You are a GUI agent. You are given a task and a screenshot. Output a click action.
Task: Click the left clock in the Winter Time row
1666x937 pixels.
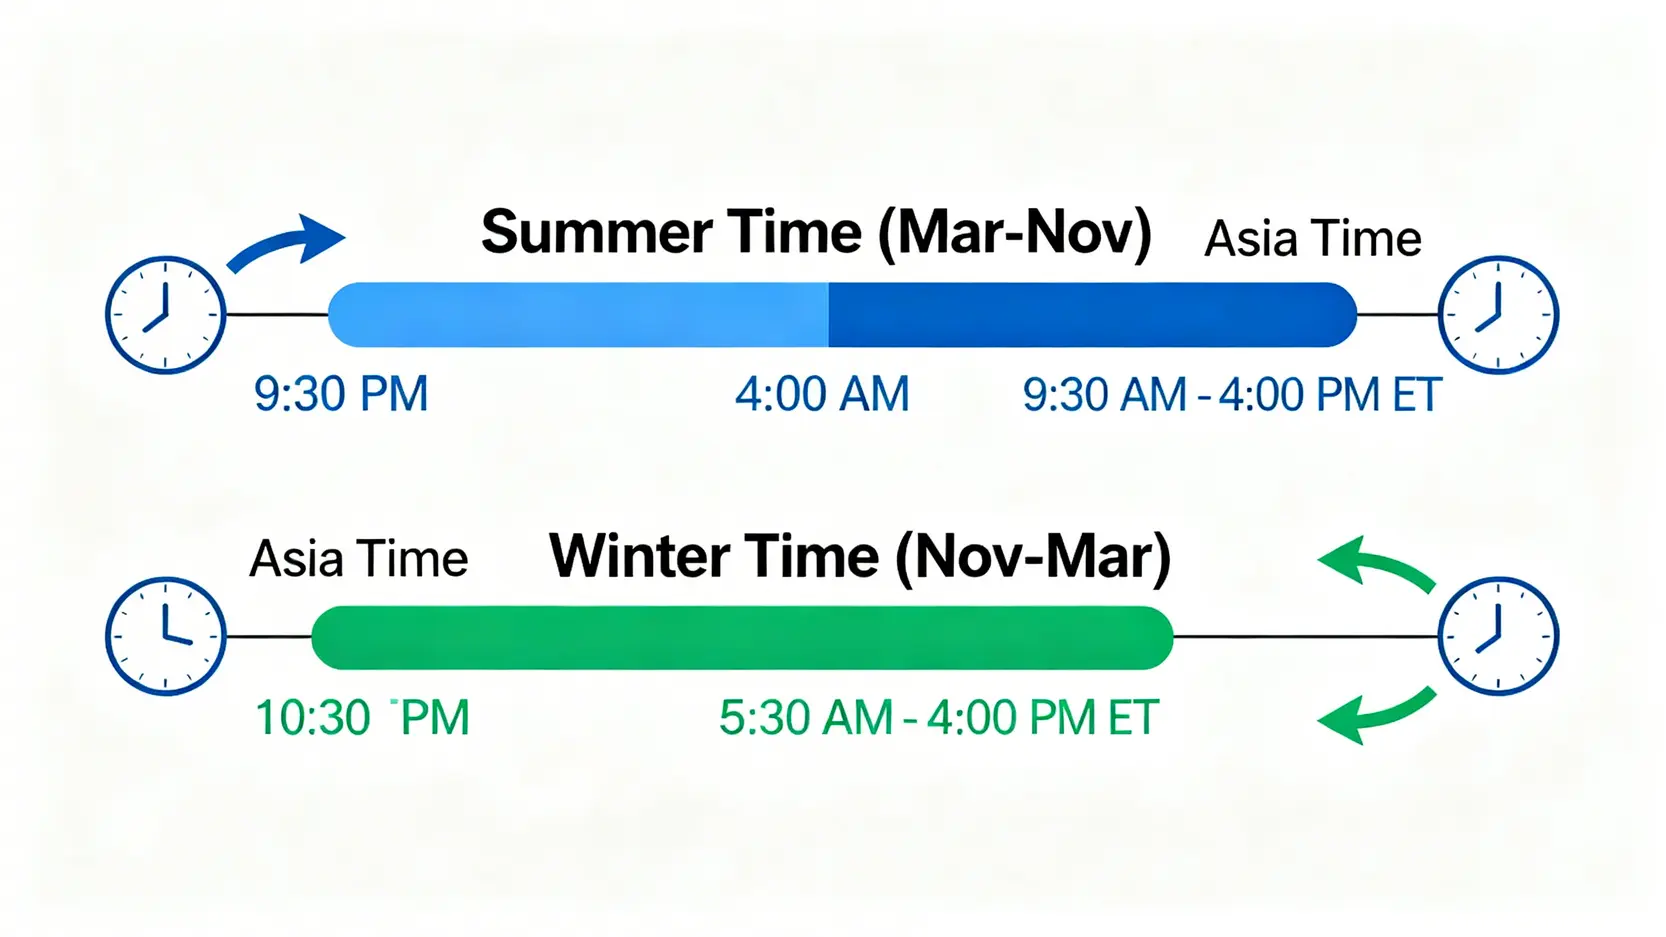click(166, 636)
